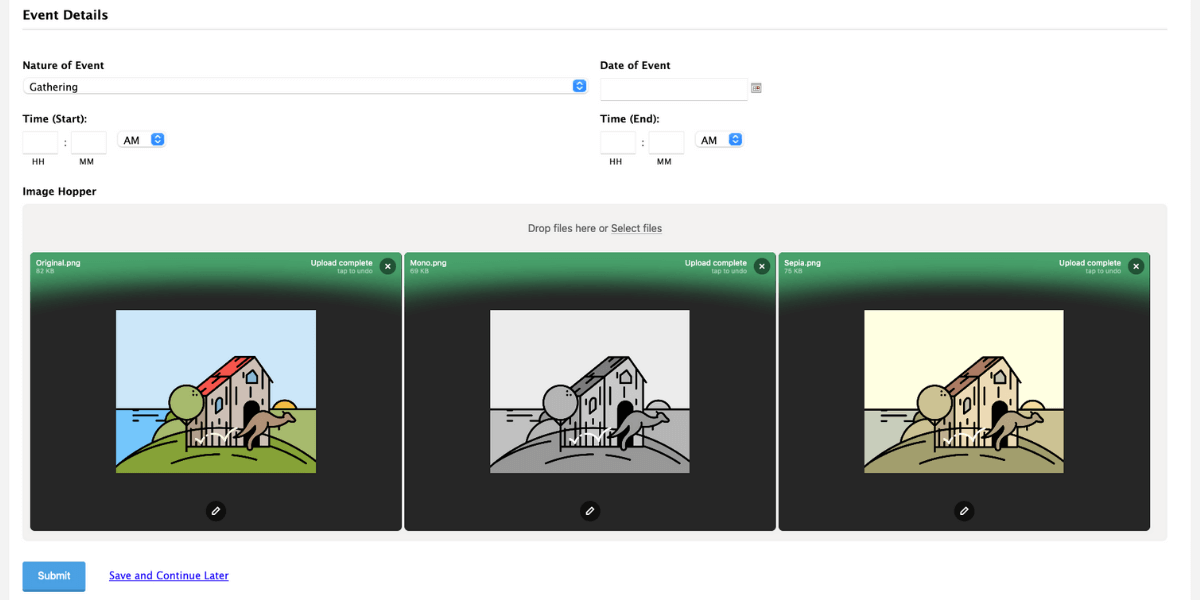Focus the end time HH field
Screen dimensions: 1200x600
point(618,142)
